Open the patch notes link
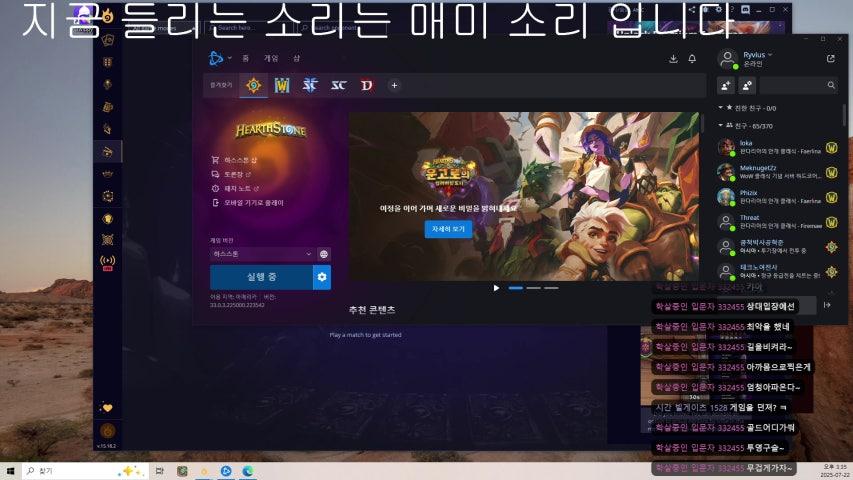853x480 pixels. pos(235,188)
